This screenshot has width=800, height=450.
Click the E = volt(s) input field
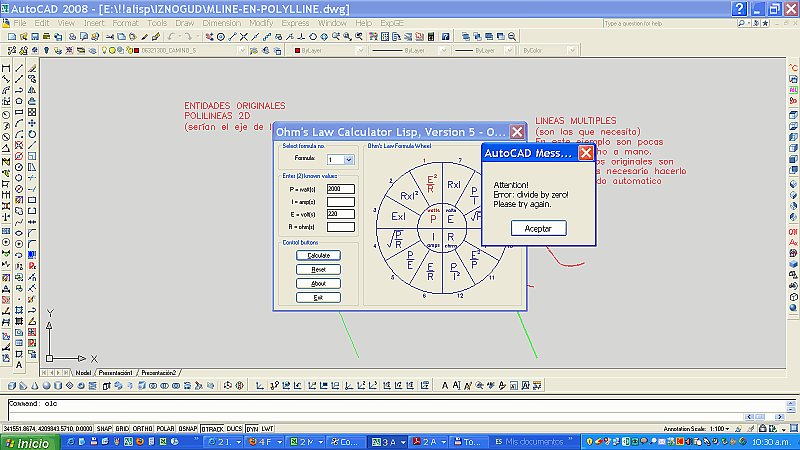tap(341, 214)
